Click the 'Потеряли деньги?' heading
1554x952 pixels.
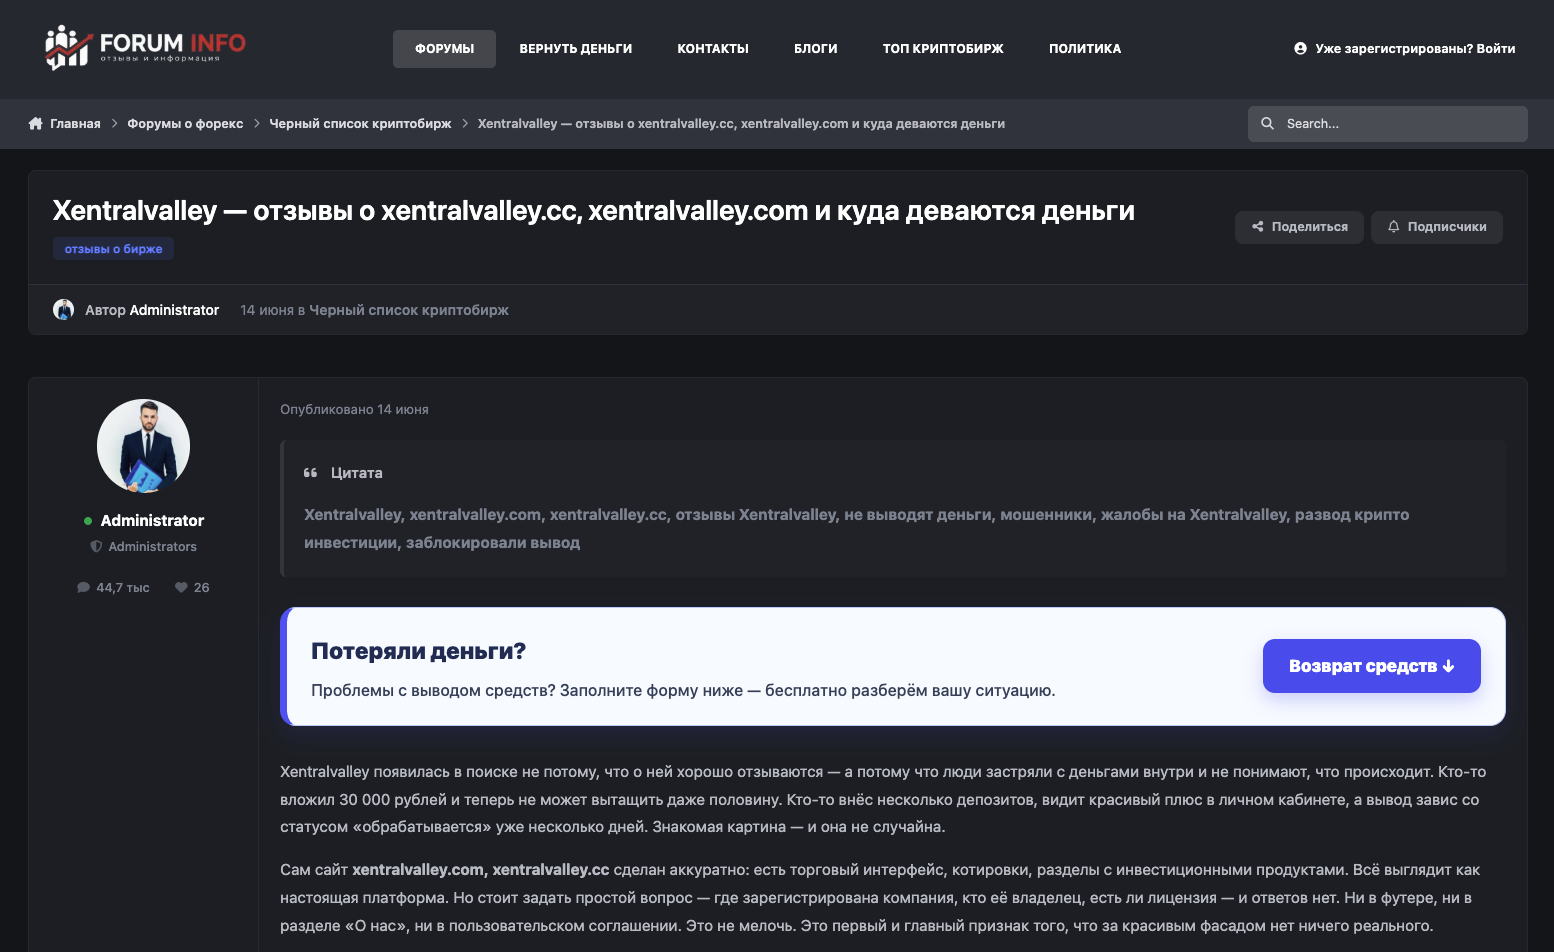coord(418,651)
